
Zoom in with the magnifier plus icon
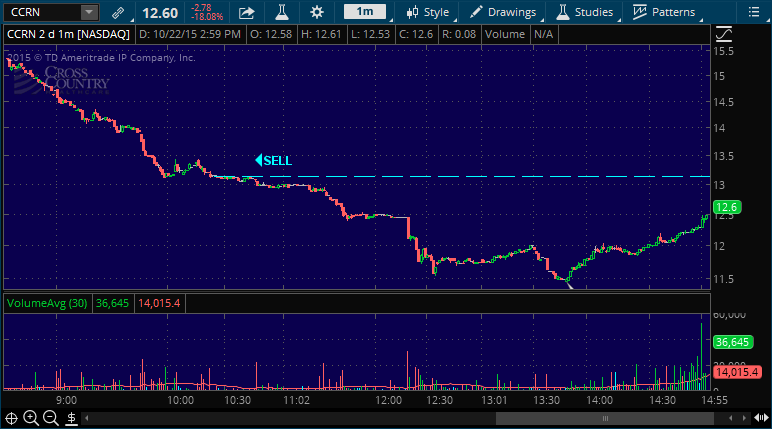(x=31, y=417)
